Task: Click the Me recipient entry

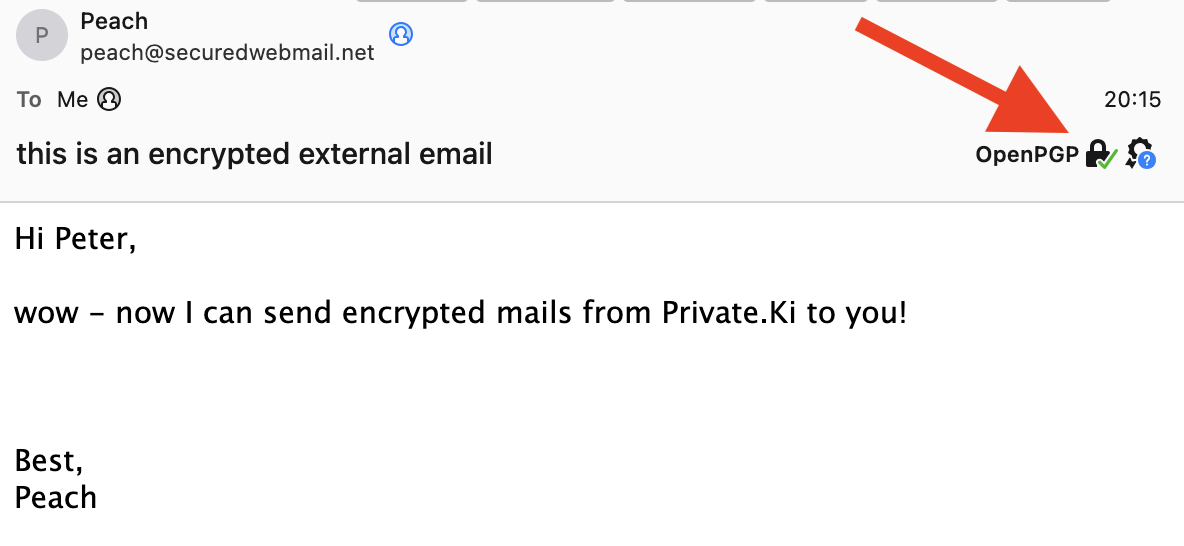Action: pyautogui.click(x=73, y=99)
